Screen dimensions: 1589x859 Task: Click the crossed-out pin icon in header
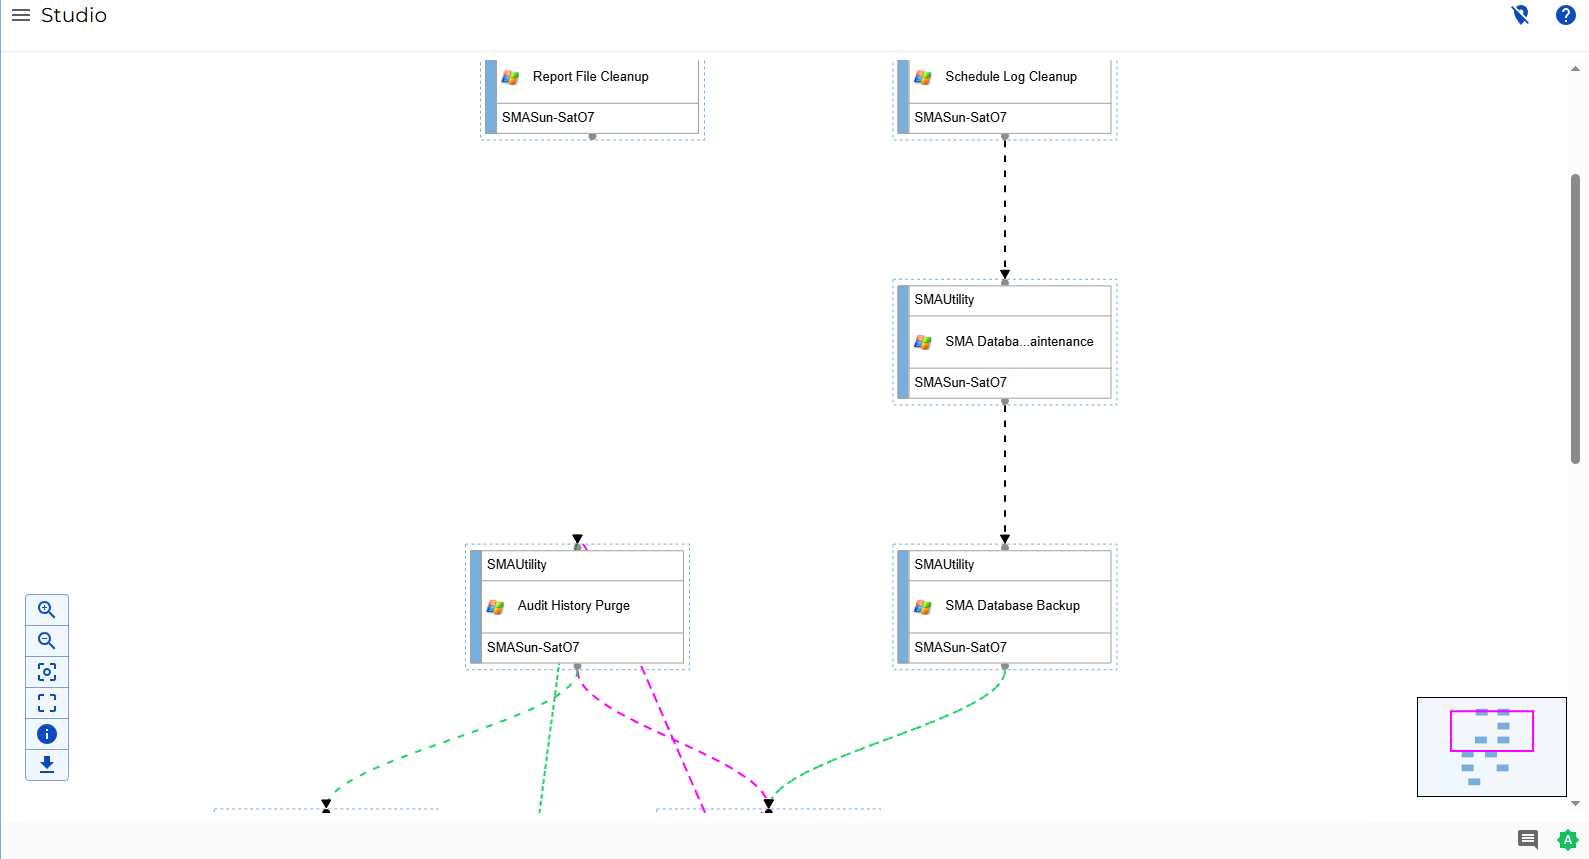pyautogui.click(x=1520, y=15)
